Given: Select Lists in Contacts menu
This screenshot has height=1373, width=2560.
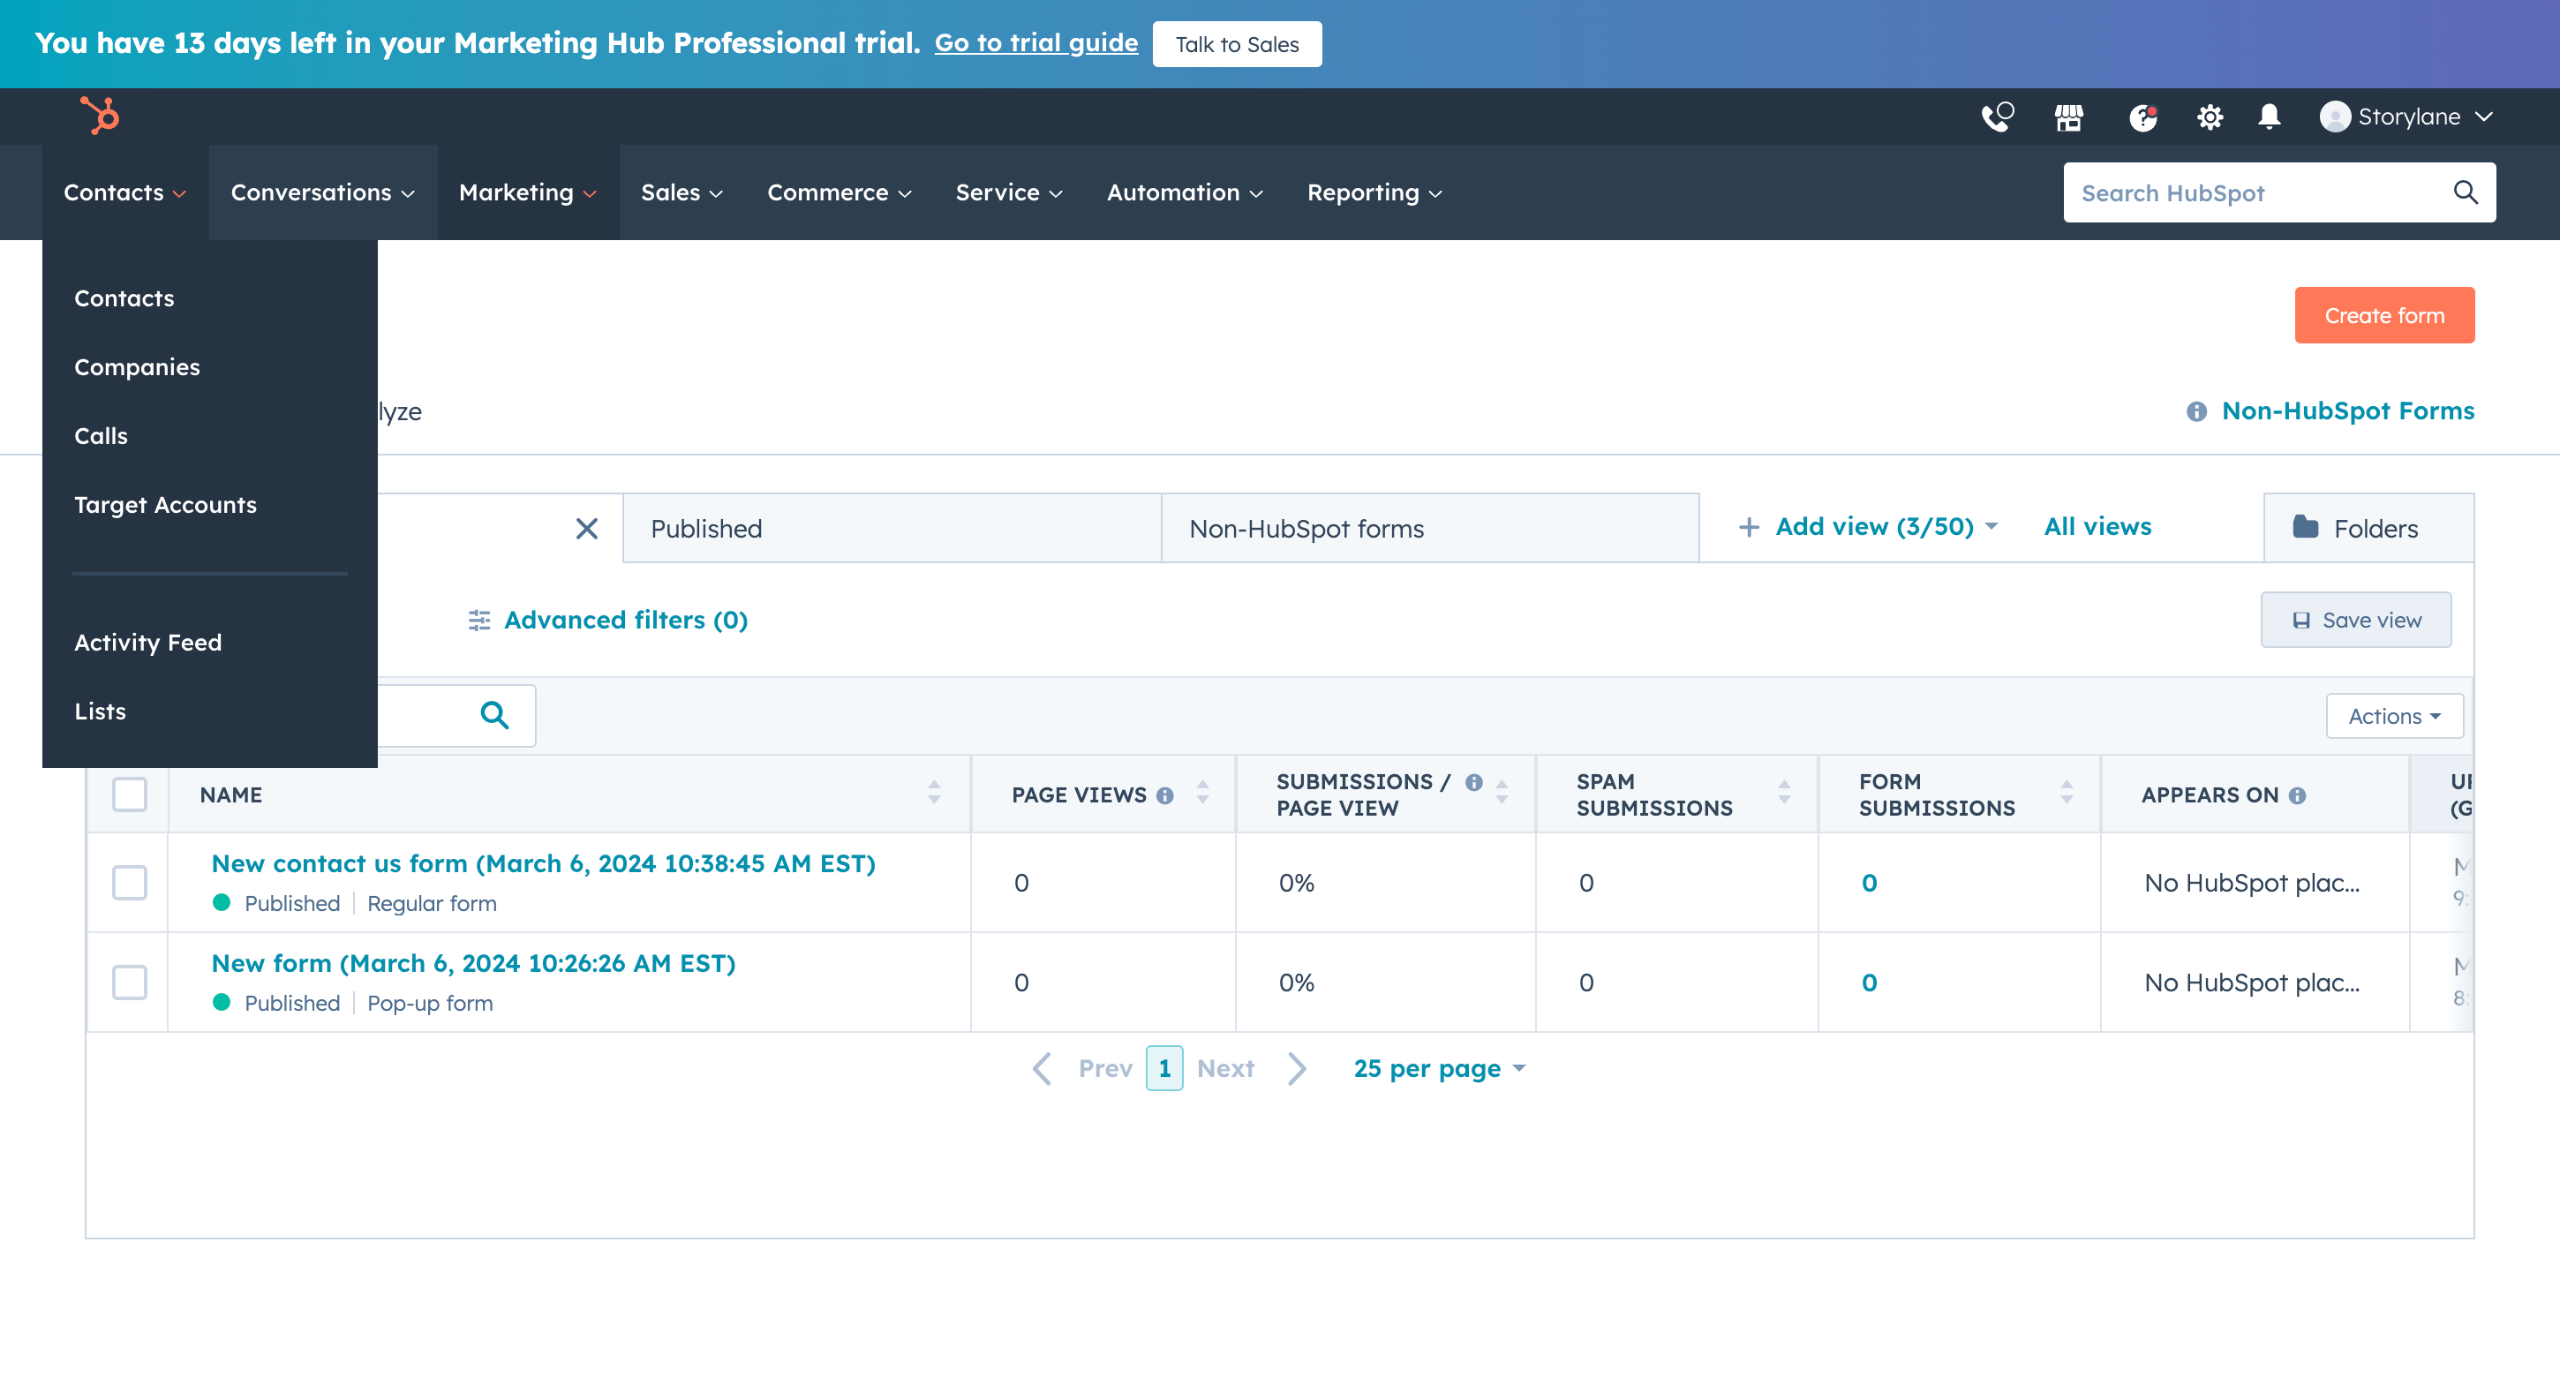Looking at the screenshot, I should click(x=100, y=711).
